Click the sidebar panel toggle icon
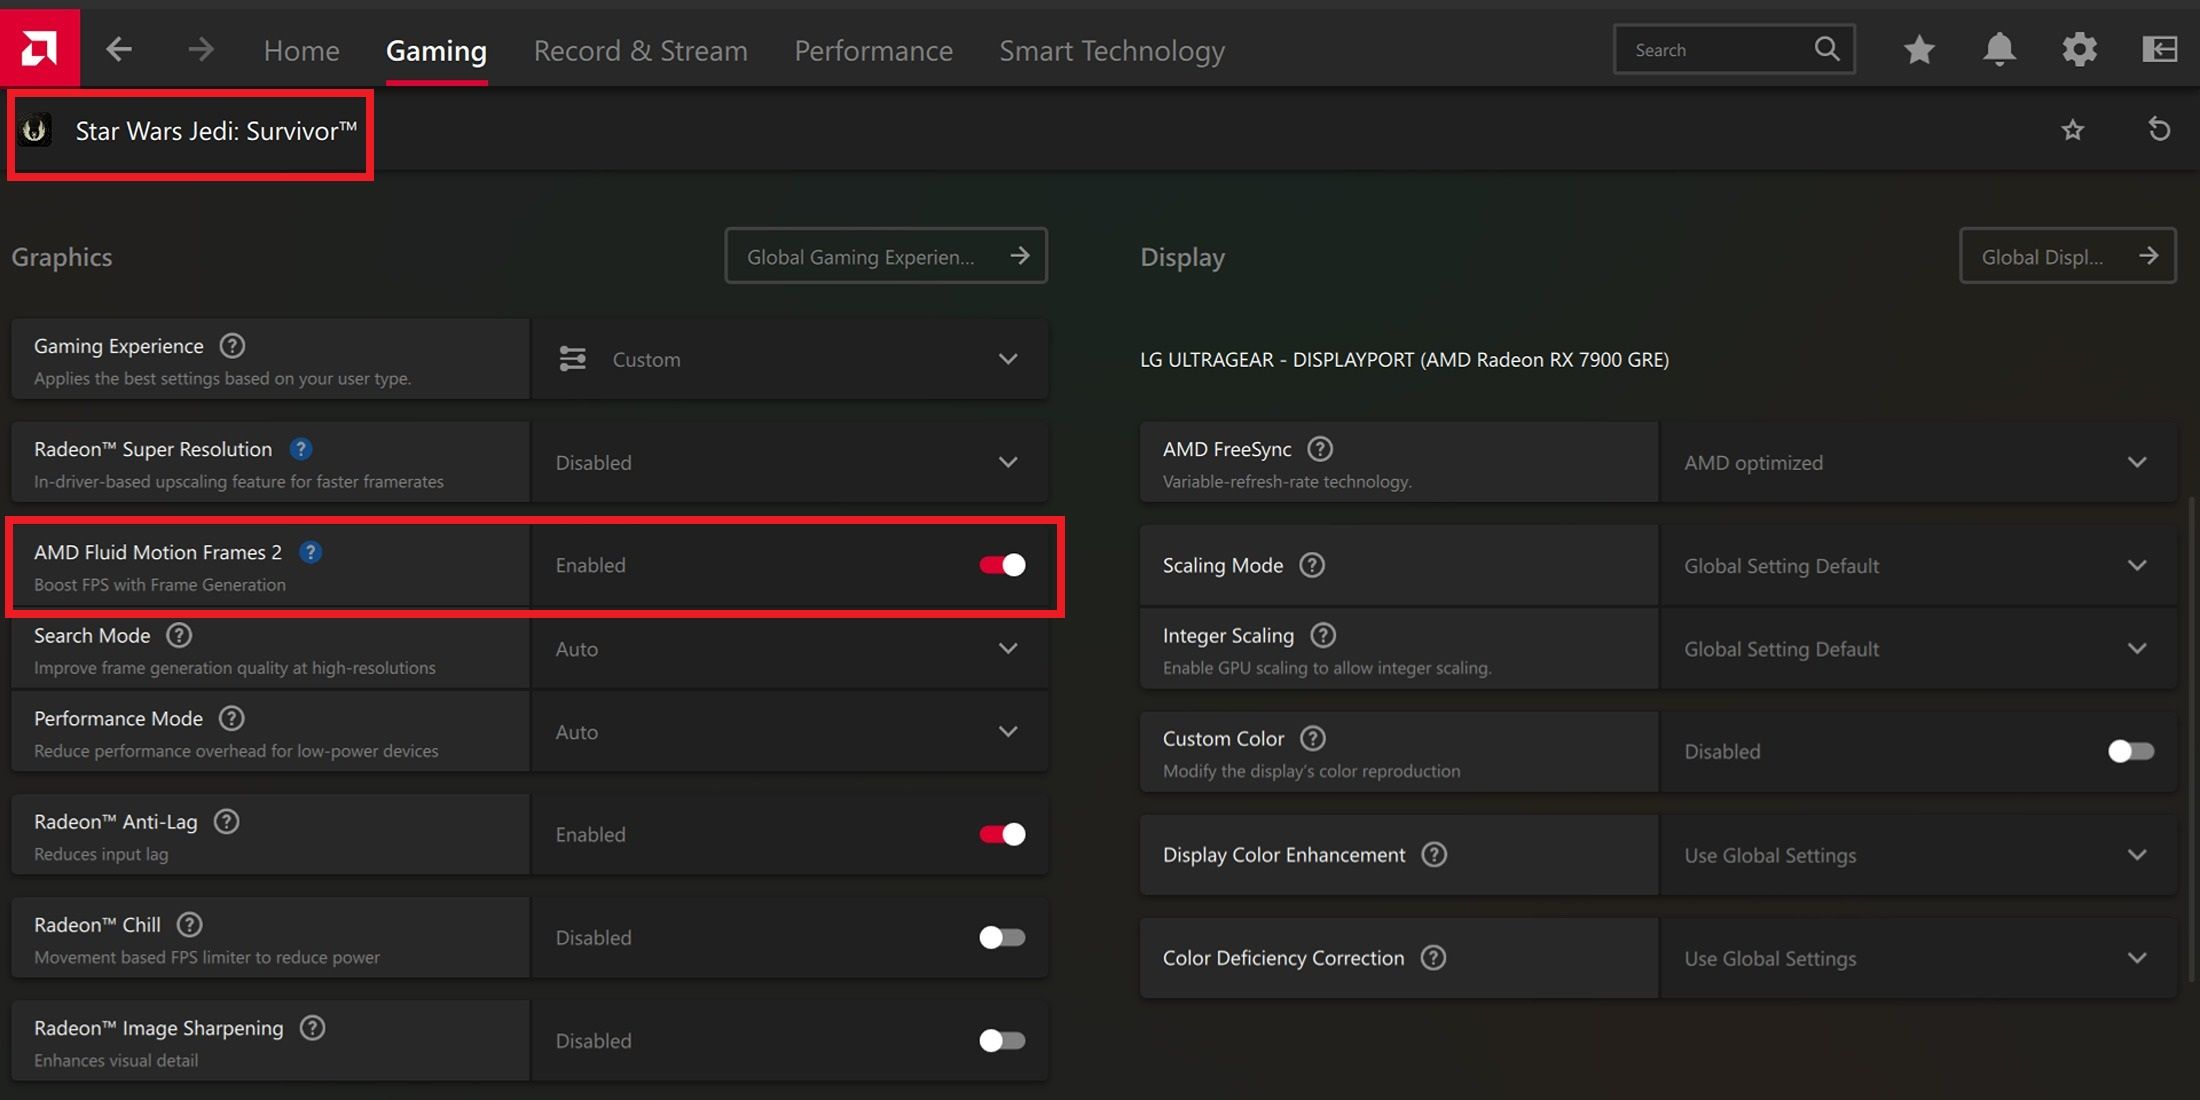 (2159, 49)
